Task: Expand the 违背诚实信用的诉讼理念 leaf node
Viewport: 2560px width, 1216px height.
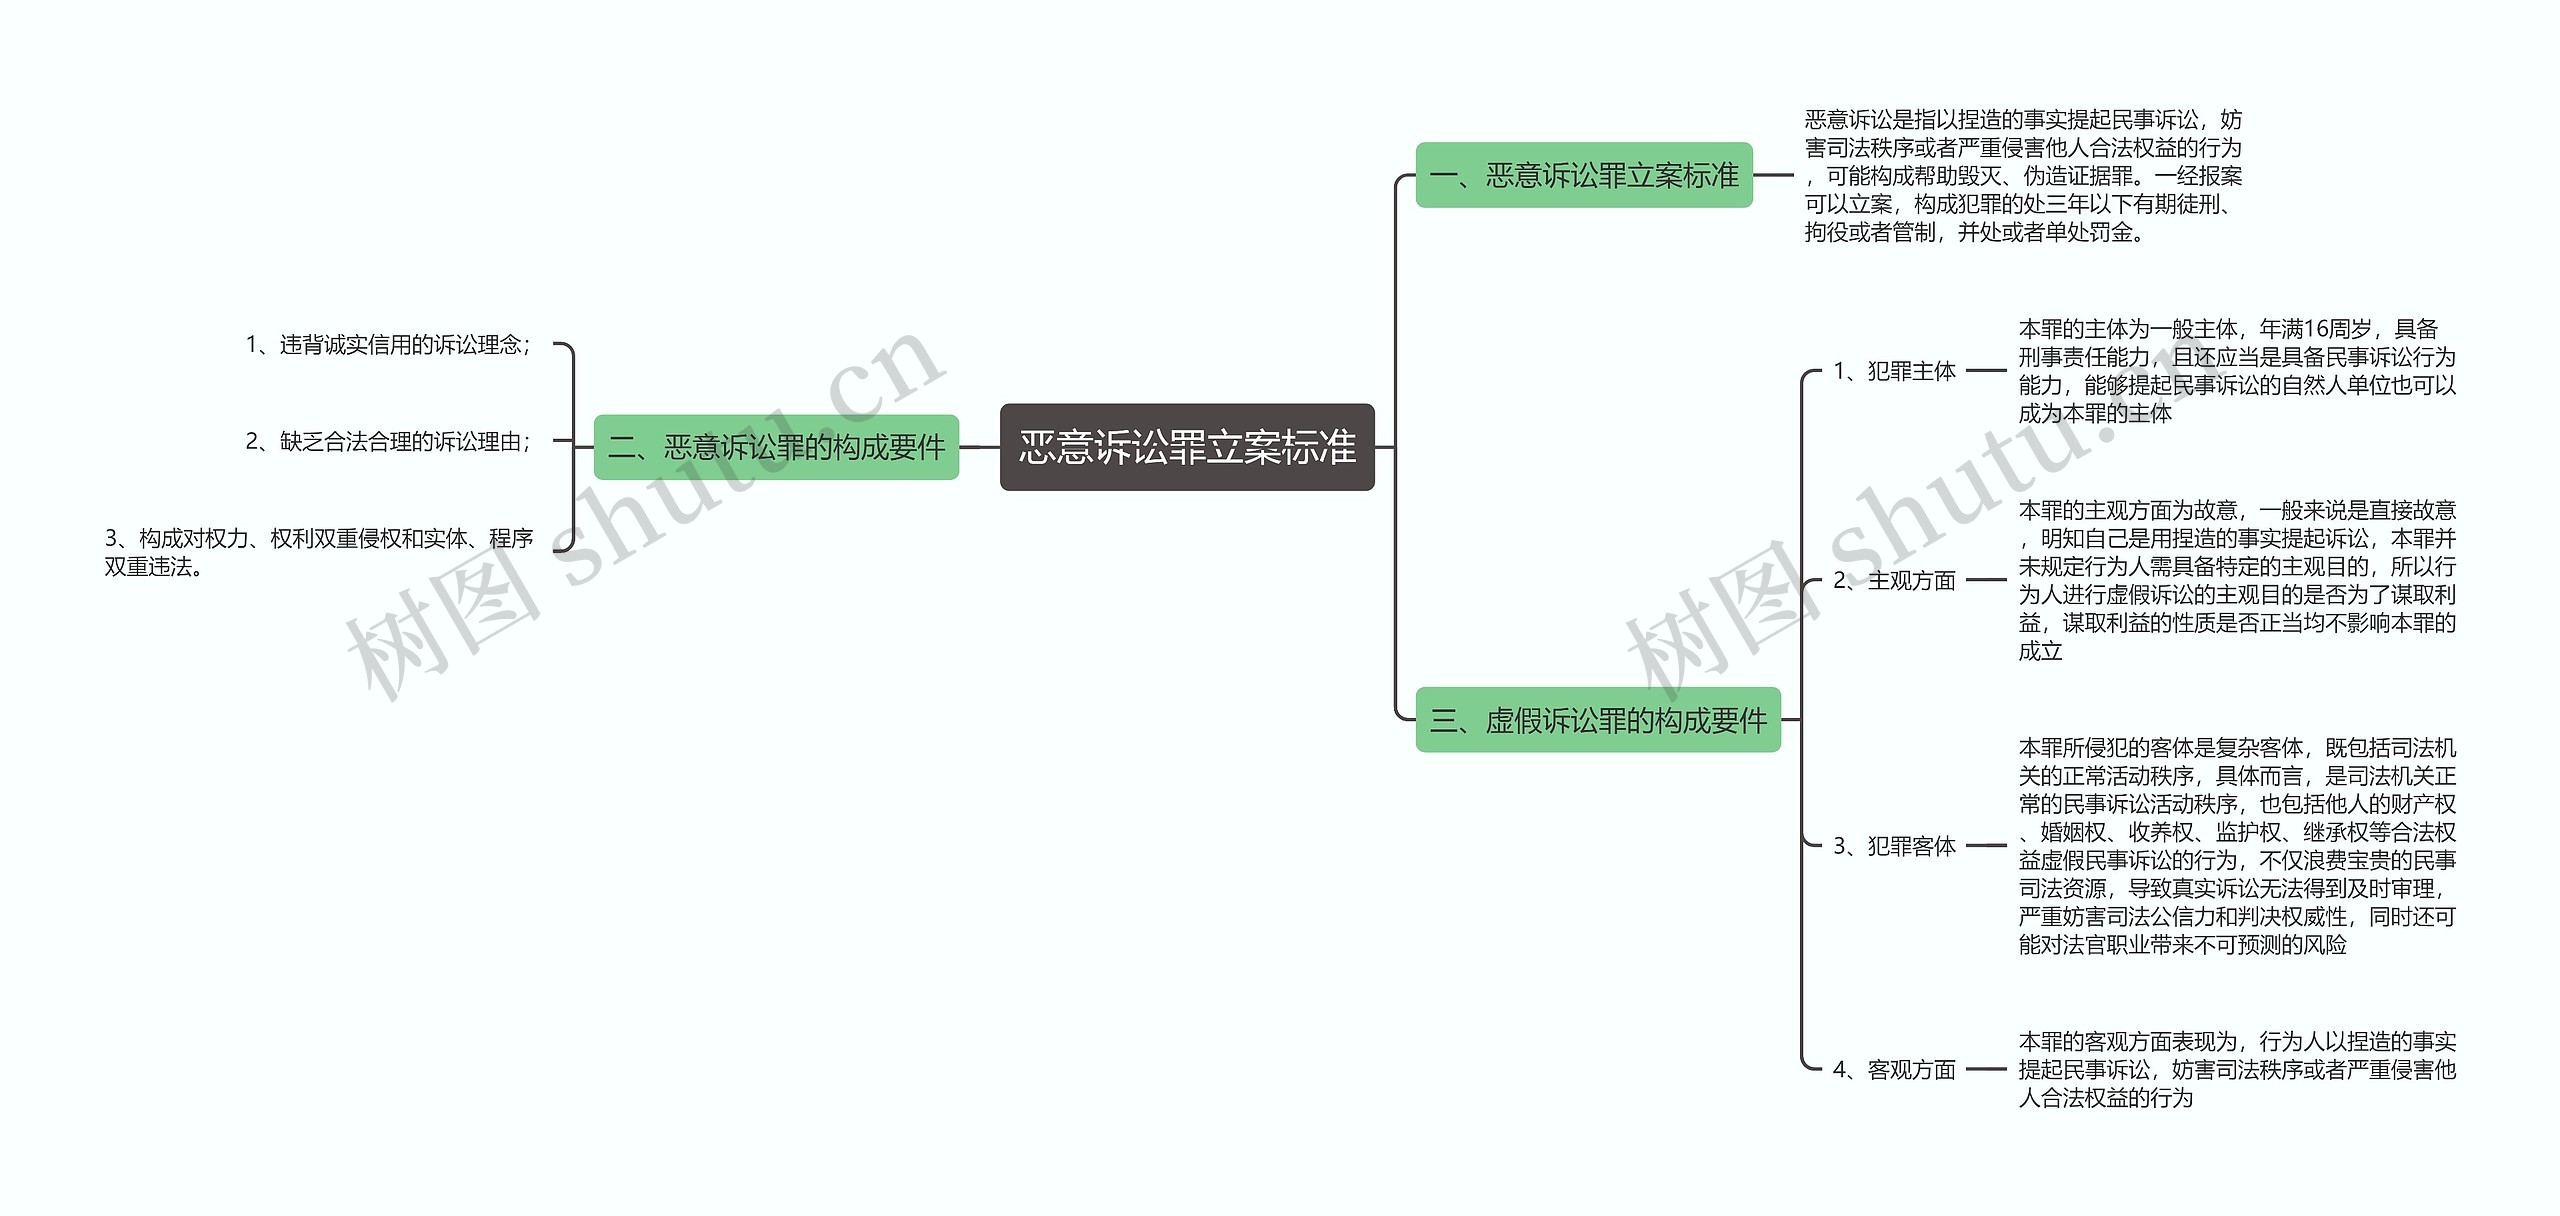Action: coord(351,326)
